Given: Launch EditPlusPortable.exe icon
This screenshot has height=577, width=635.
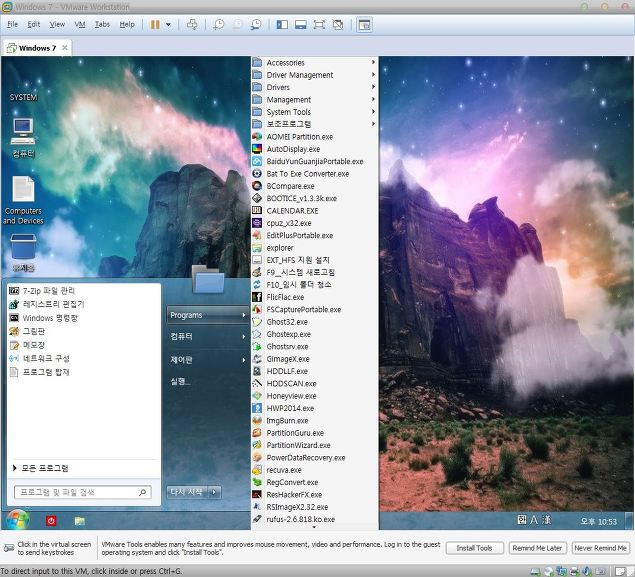Looking at the screenshot, I should click(x=257, y=235).
